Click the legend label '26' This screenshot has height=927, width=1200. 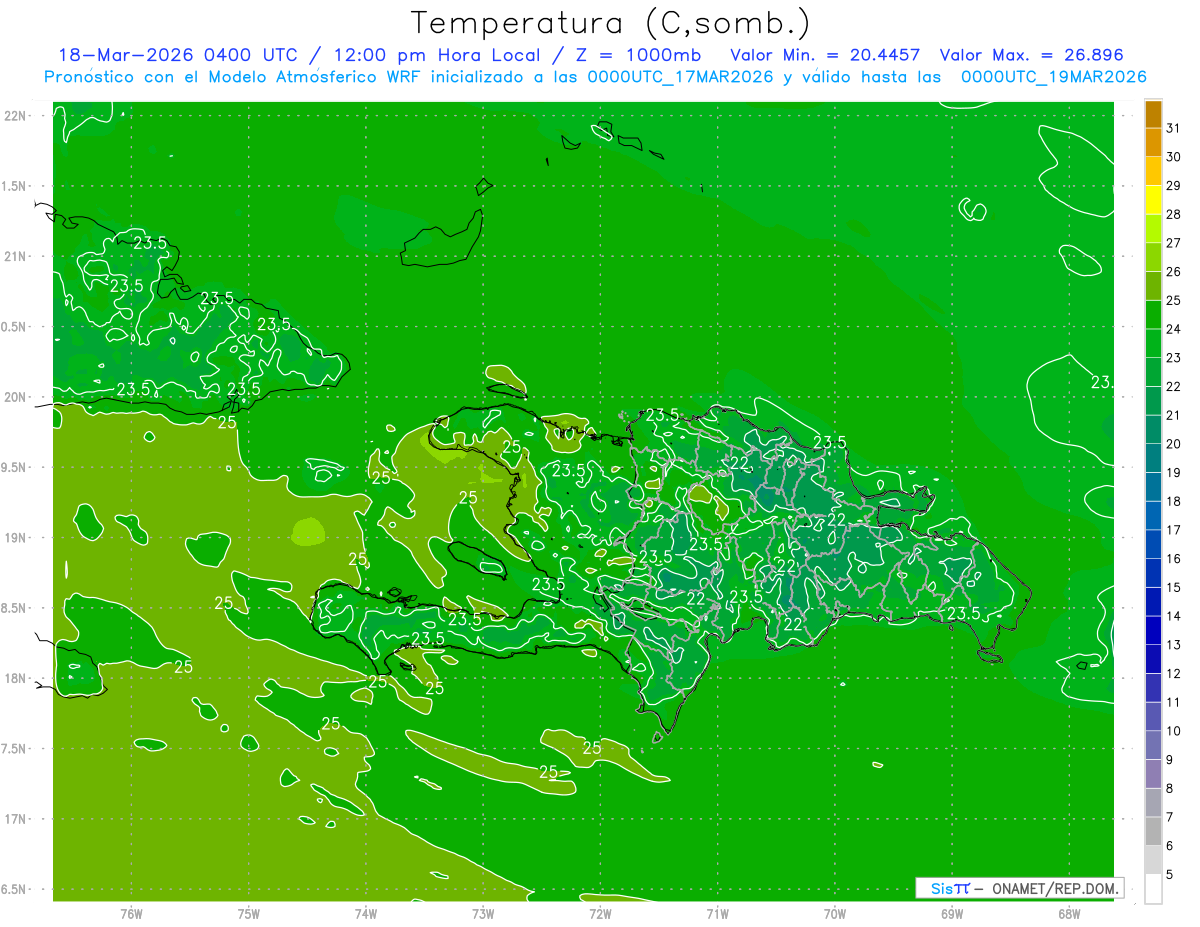click(x=1174, y=271)
